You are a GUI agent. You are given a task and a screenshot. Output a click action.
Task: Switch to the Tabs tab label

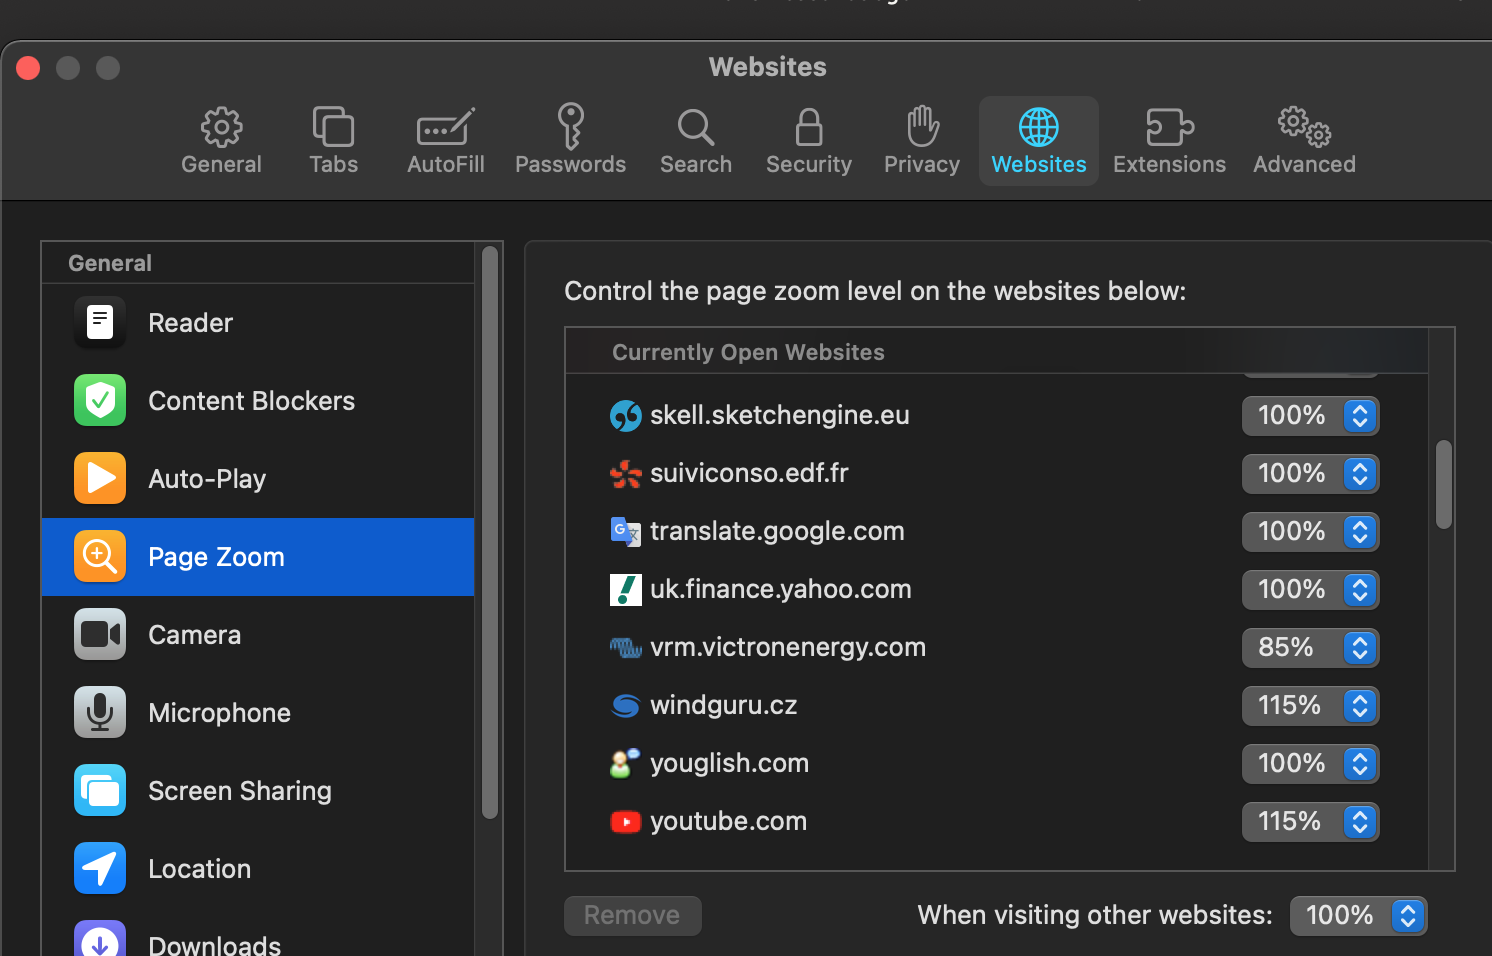click(x=333, y=164)
